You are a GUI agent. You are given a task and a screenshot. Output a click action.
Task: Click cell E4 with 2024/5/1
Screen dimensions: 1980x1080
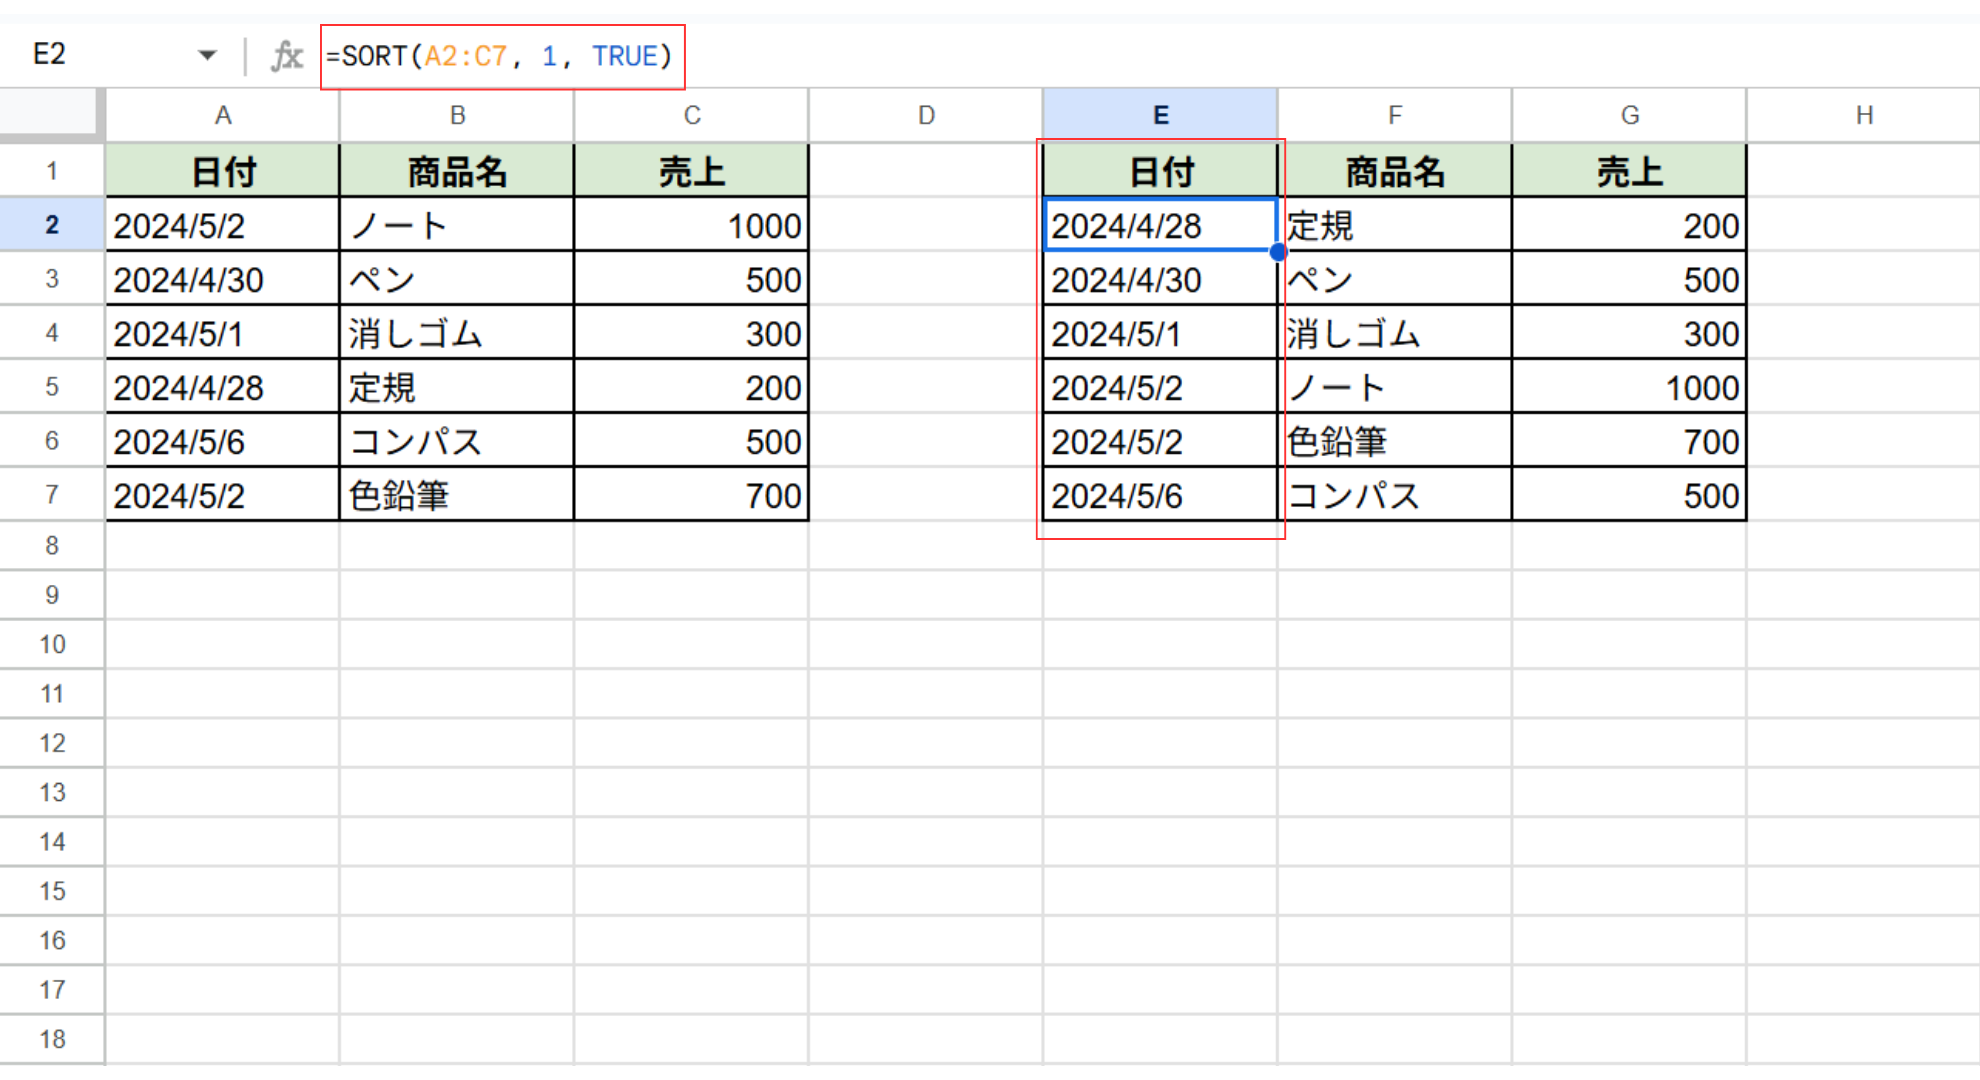pyautogui.click(x=1160, y=333)
